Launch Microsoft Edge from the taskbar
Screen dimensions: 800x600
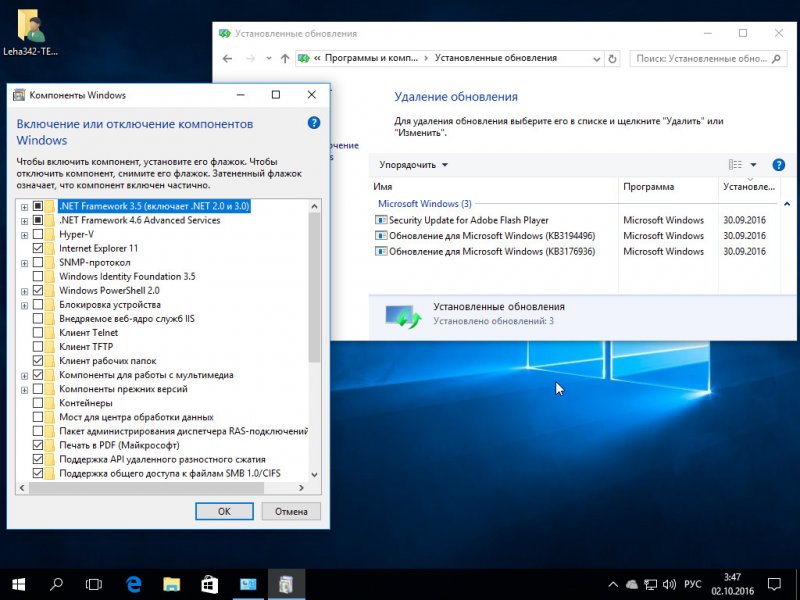point(134,584)
